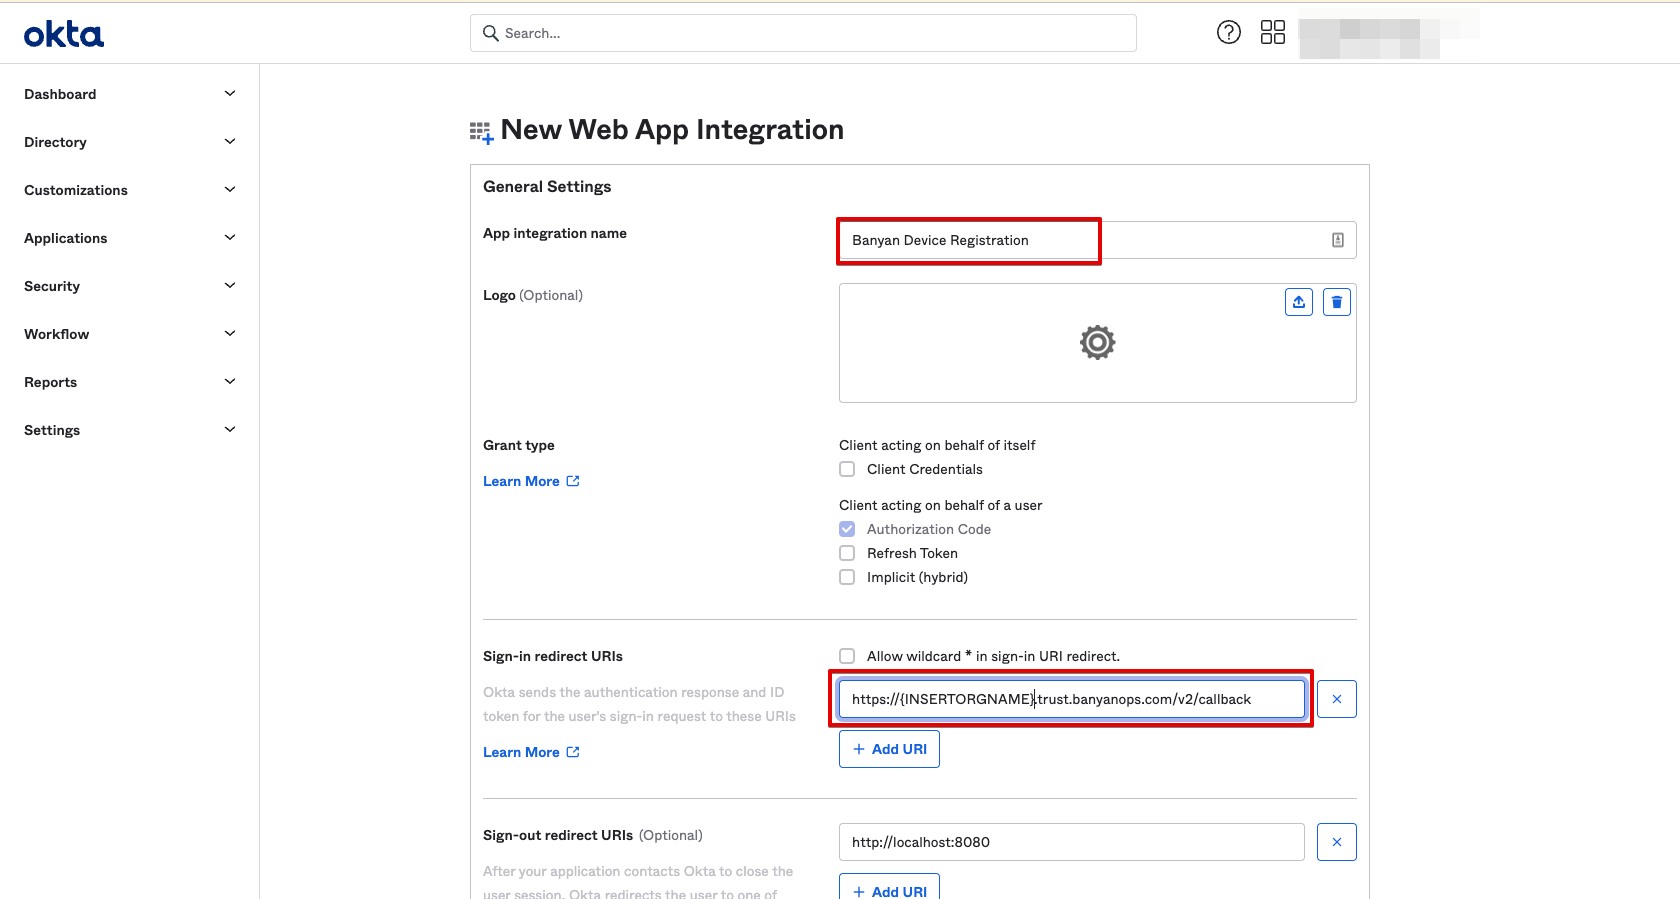Remove the localhost sign-out redirect URI
The height and width of the screenshot is (899, 1680).
[x=1336, y=842]
